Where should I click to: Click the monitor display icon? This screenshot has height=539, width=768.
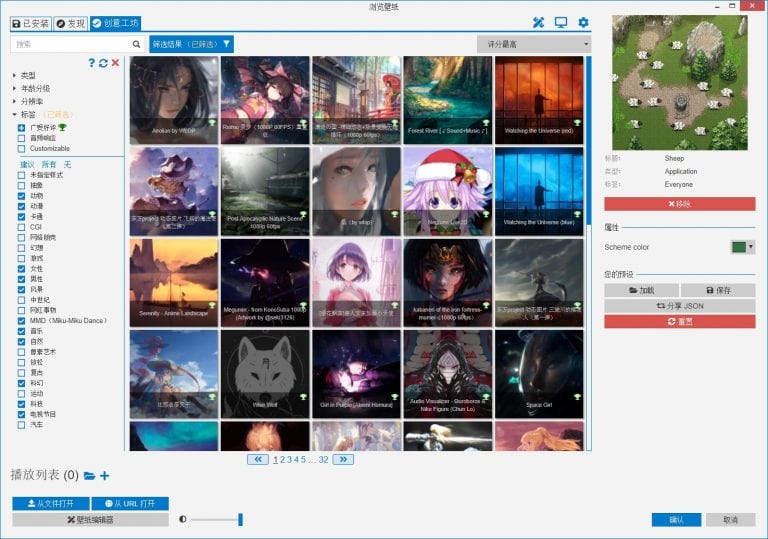click(x=561, y=23)
